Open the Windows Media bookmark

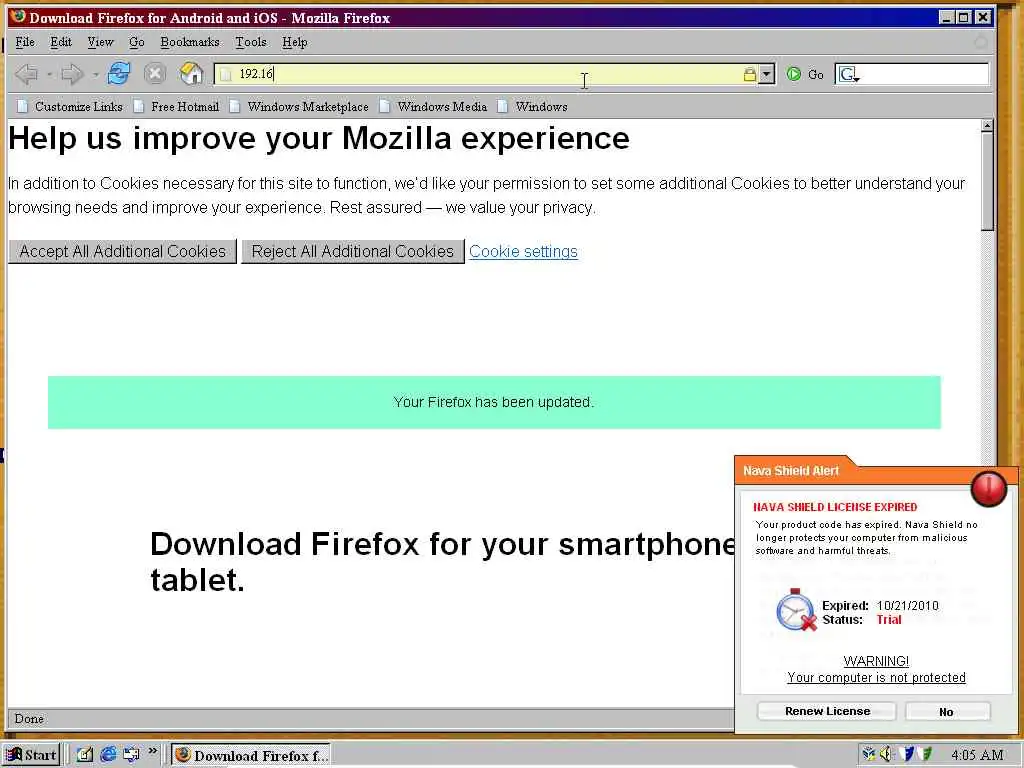click(434, 106)
